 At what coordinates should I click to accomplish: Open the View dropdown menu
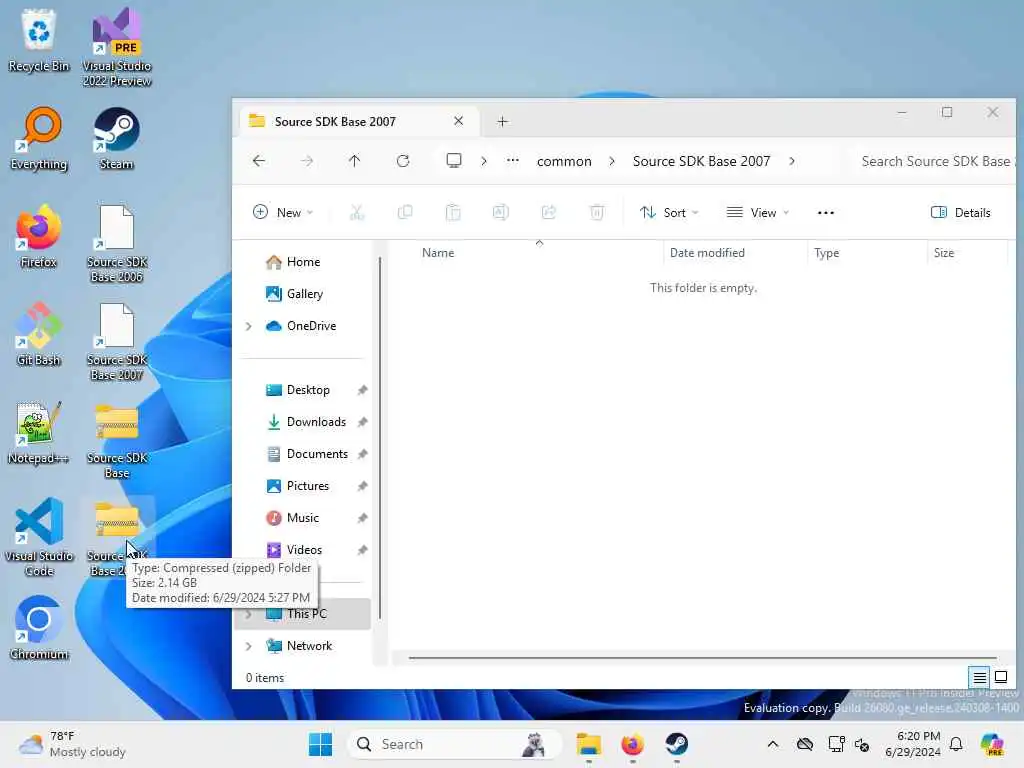(x=758, y=212)
